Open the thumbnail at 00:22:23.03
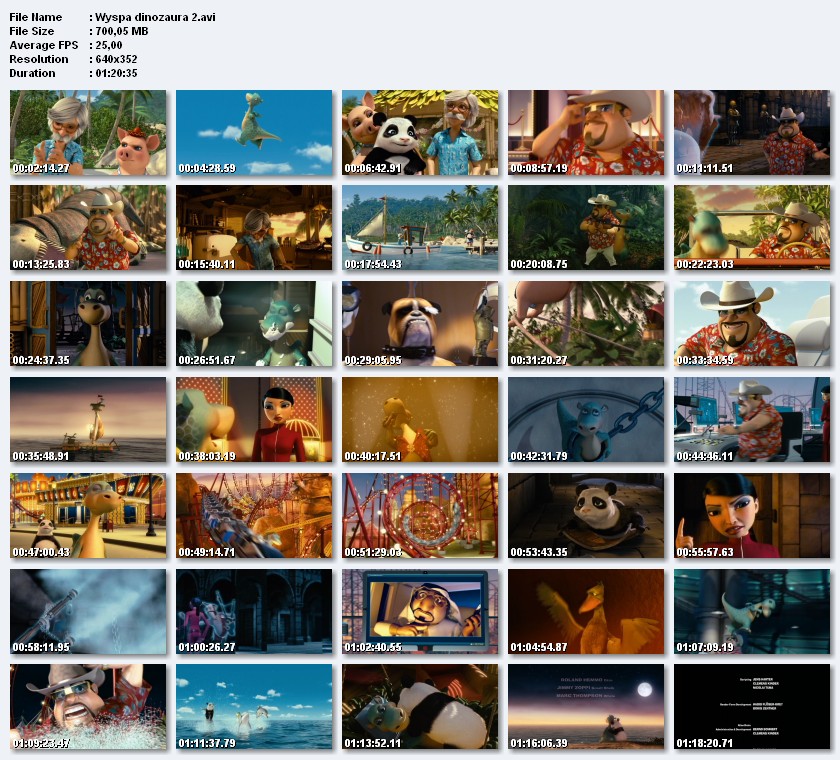The image size is (840, 760). [752, 228]
